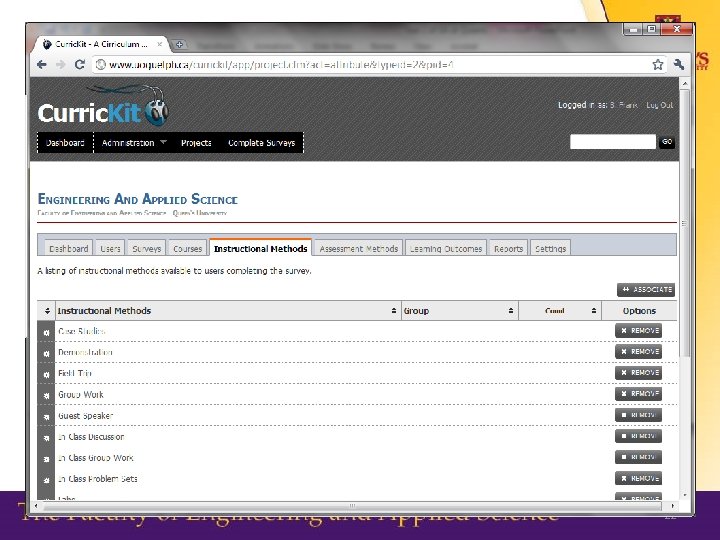Switch to the Users tab
720x540 pixels.
pyautogui.click(x=110, y=248)
